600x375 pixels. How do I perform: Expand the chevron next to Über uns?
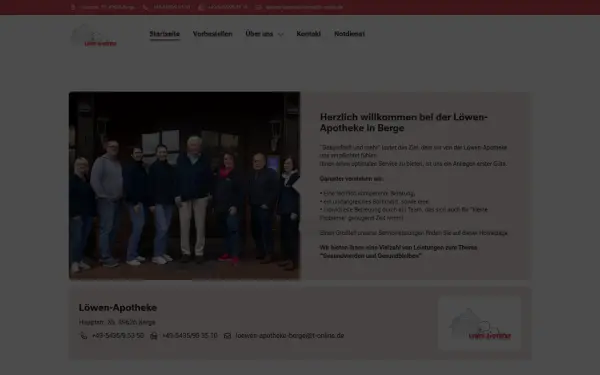(280, 34)
